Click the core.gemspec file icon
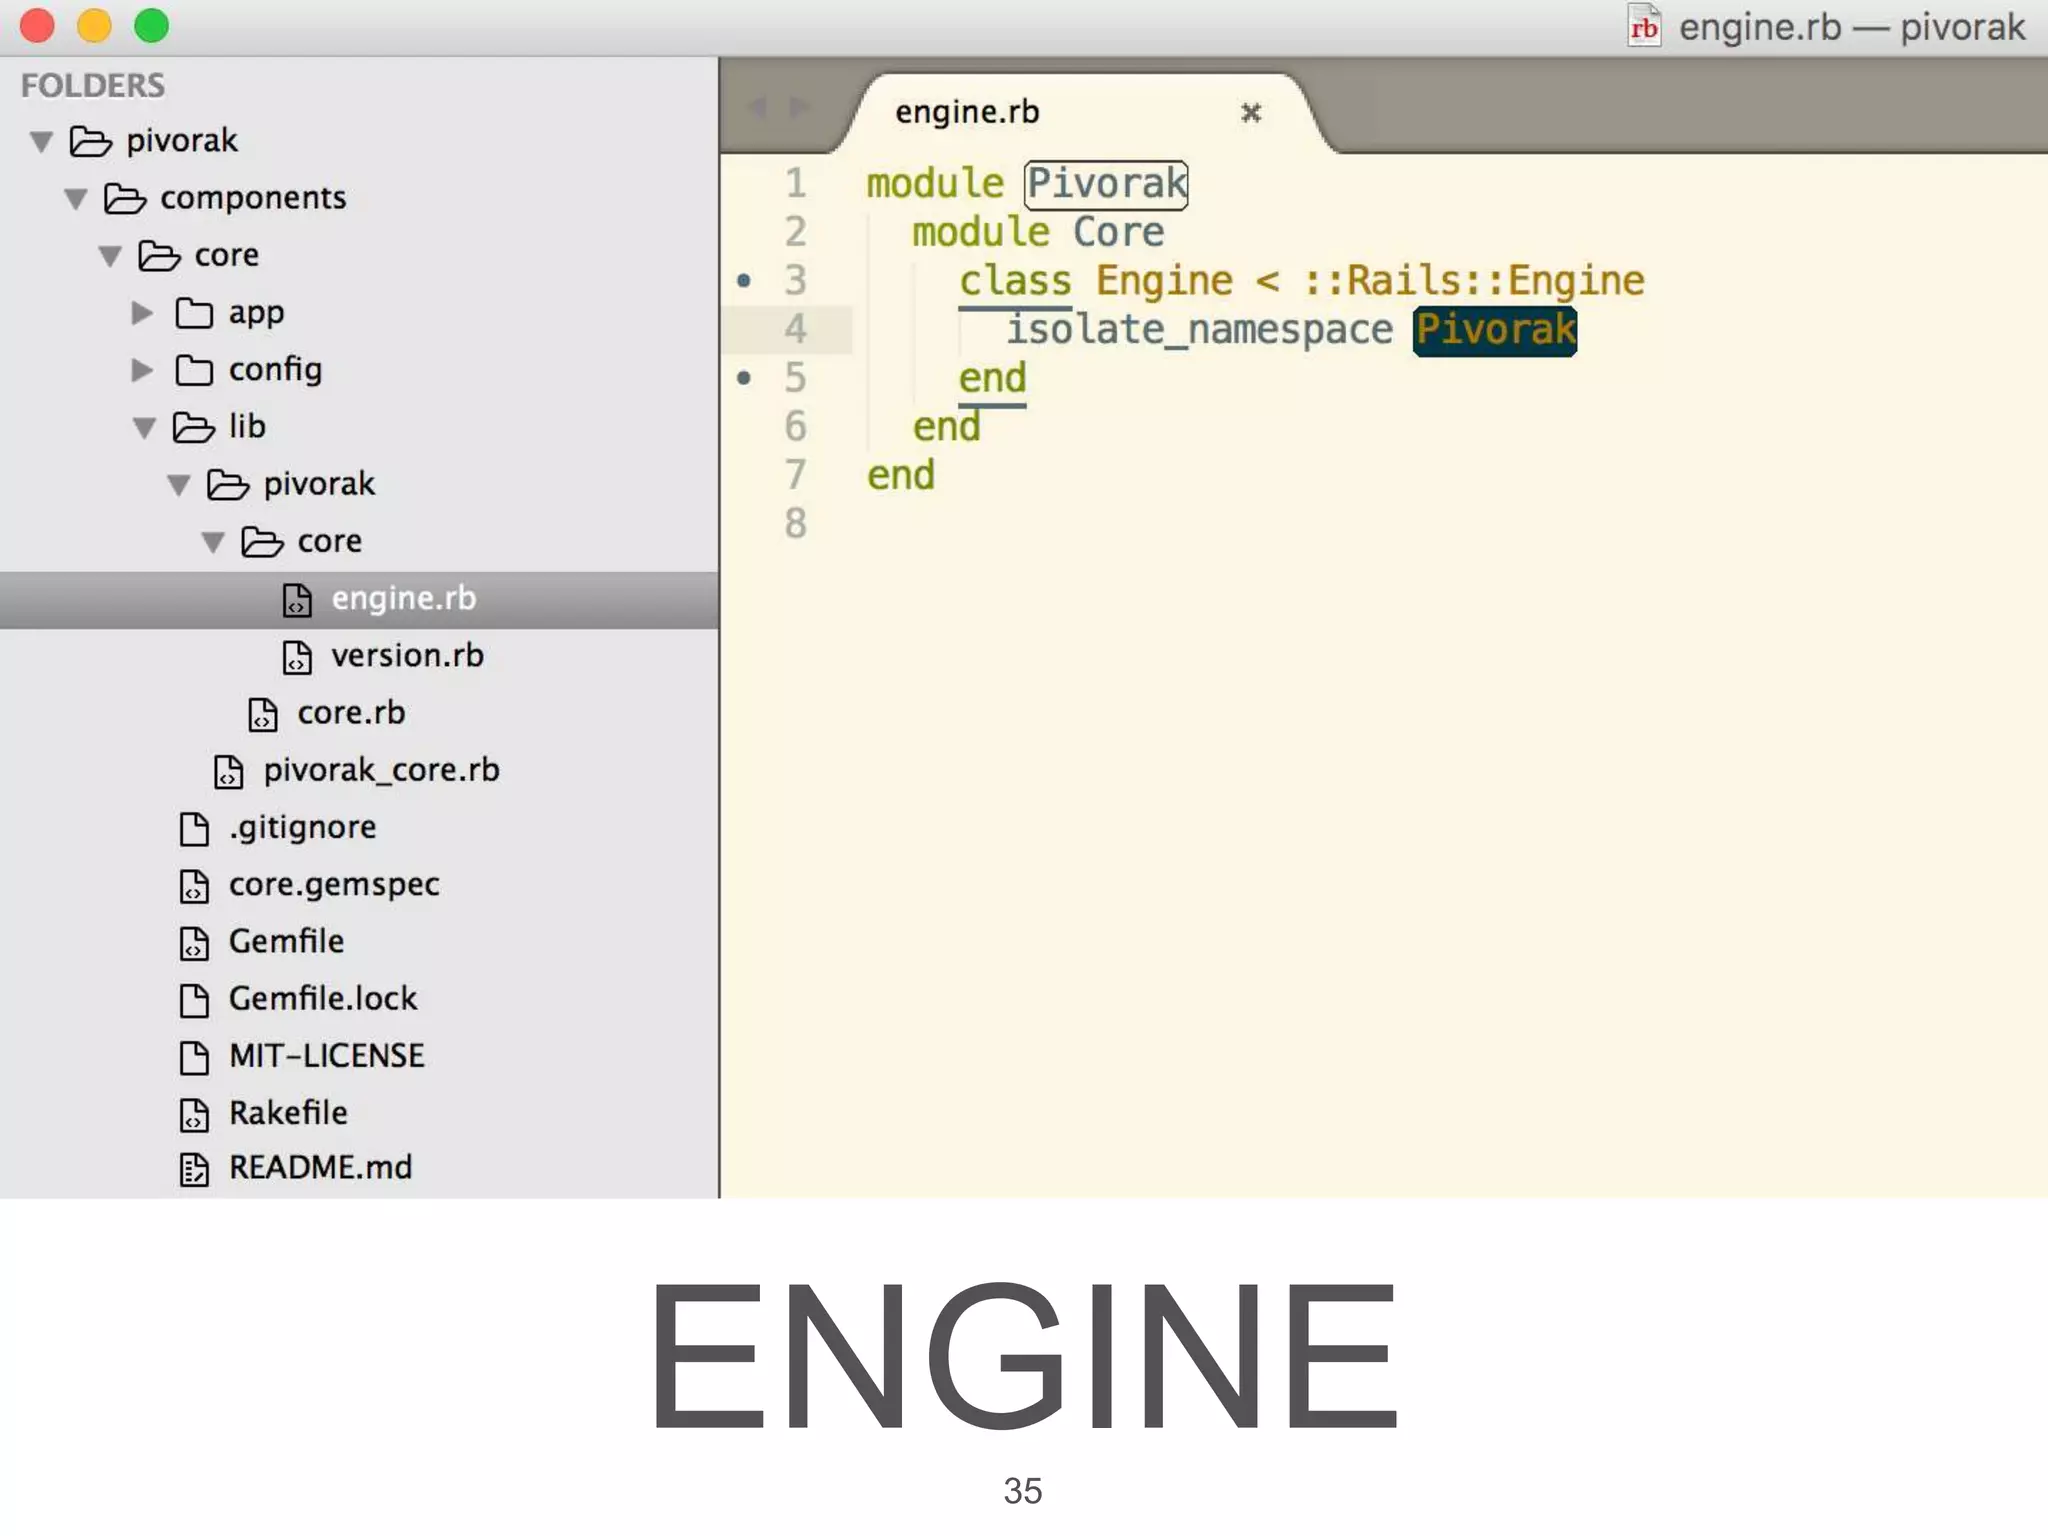Viewport: 2048px width, 1536px height. pyautogui.click(x=194, y=886)
